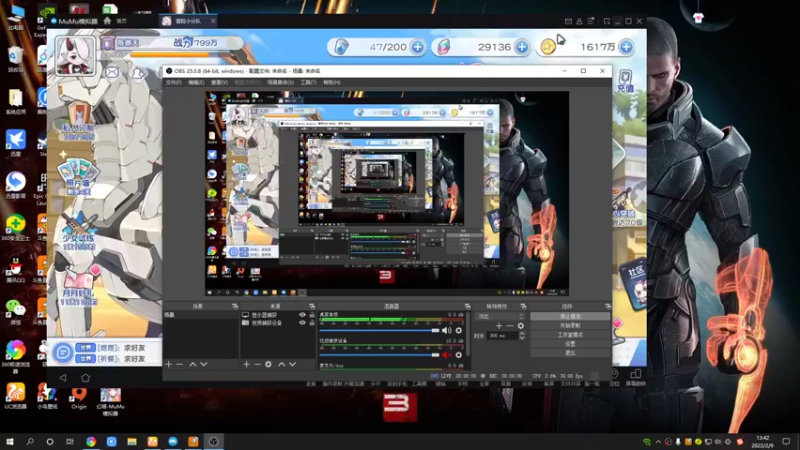Switch to MuMu emulator home tab

coord(116,20)
